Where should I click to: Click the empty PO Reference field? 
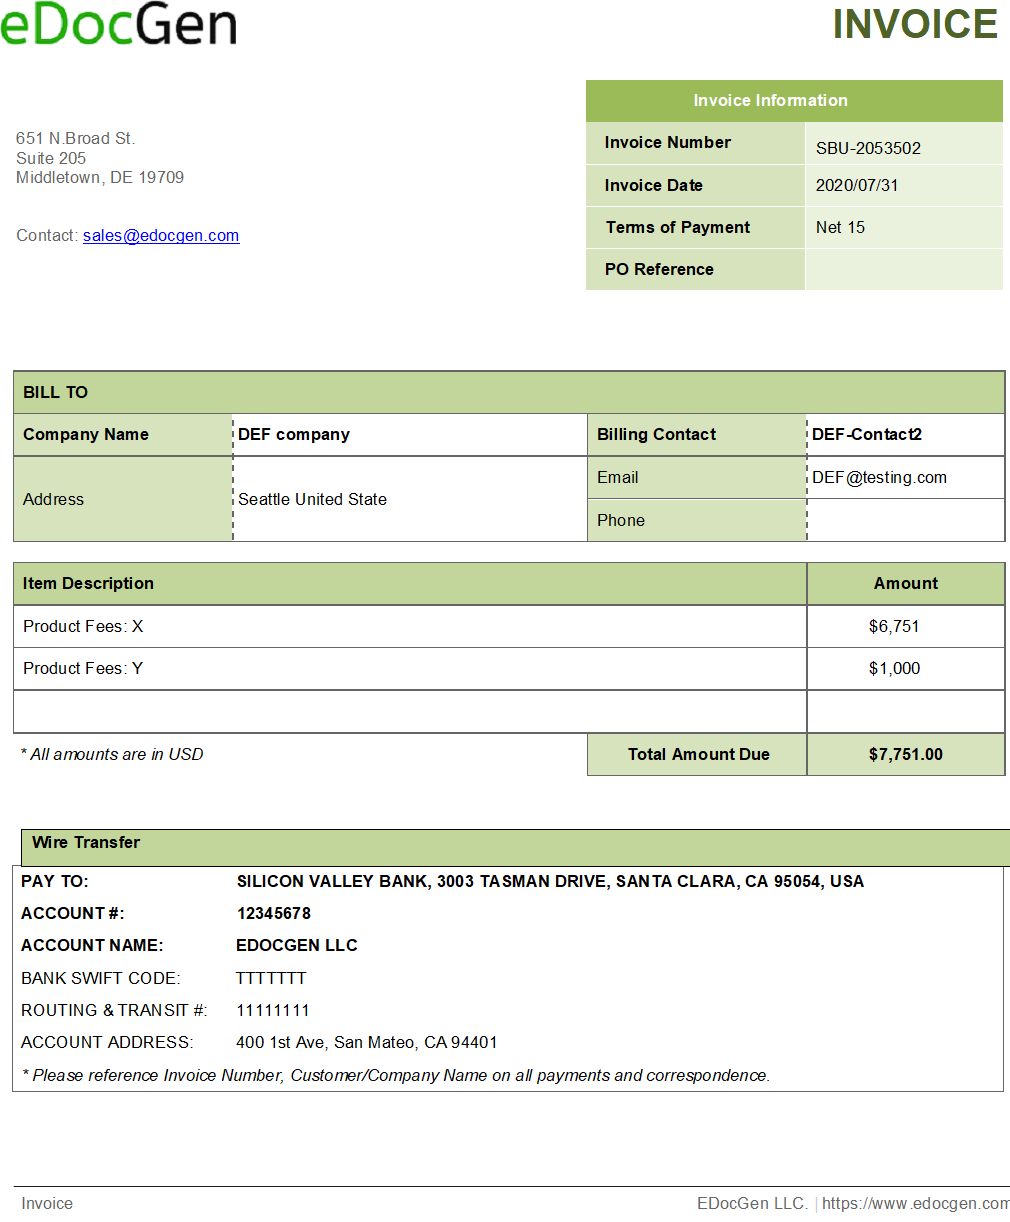pos(903,269)
